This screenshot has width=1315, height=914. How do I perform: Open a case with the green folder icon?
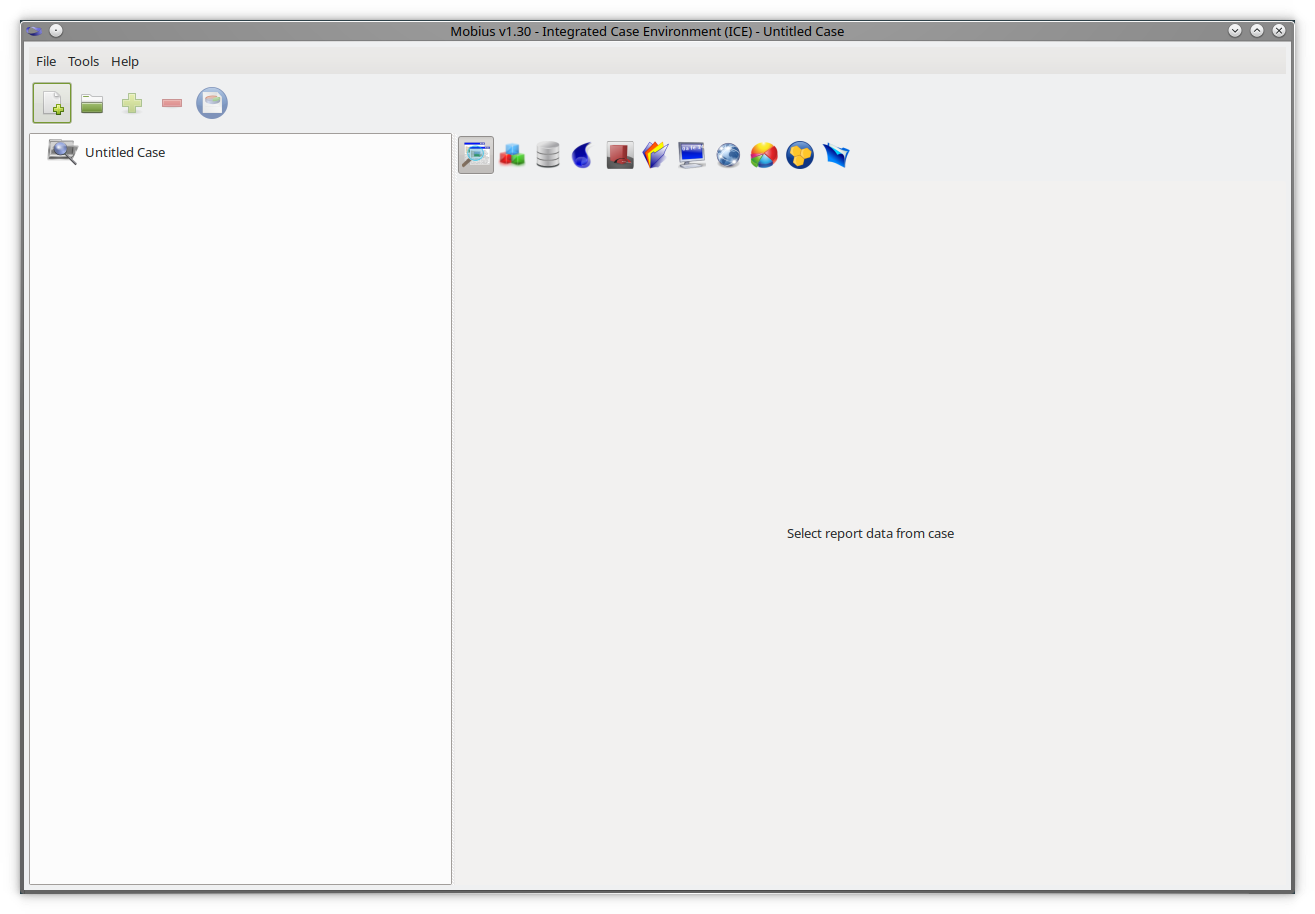pyautogui.click(x=92, y=103)
